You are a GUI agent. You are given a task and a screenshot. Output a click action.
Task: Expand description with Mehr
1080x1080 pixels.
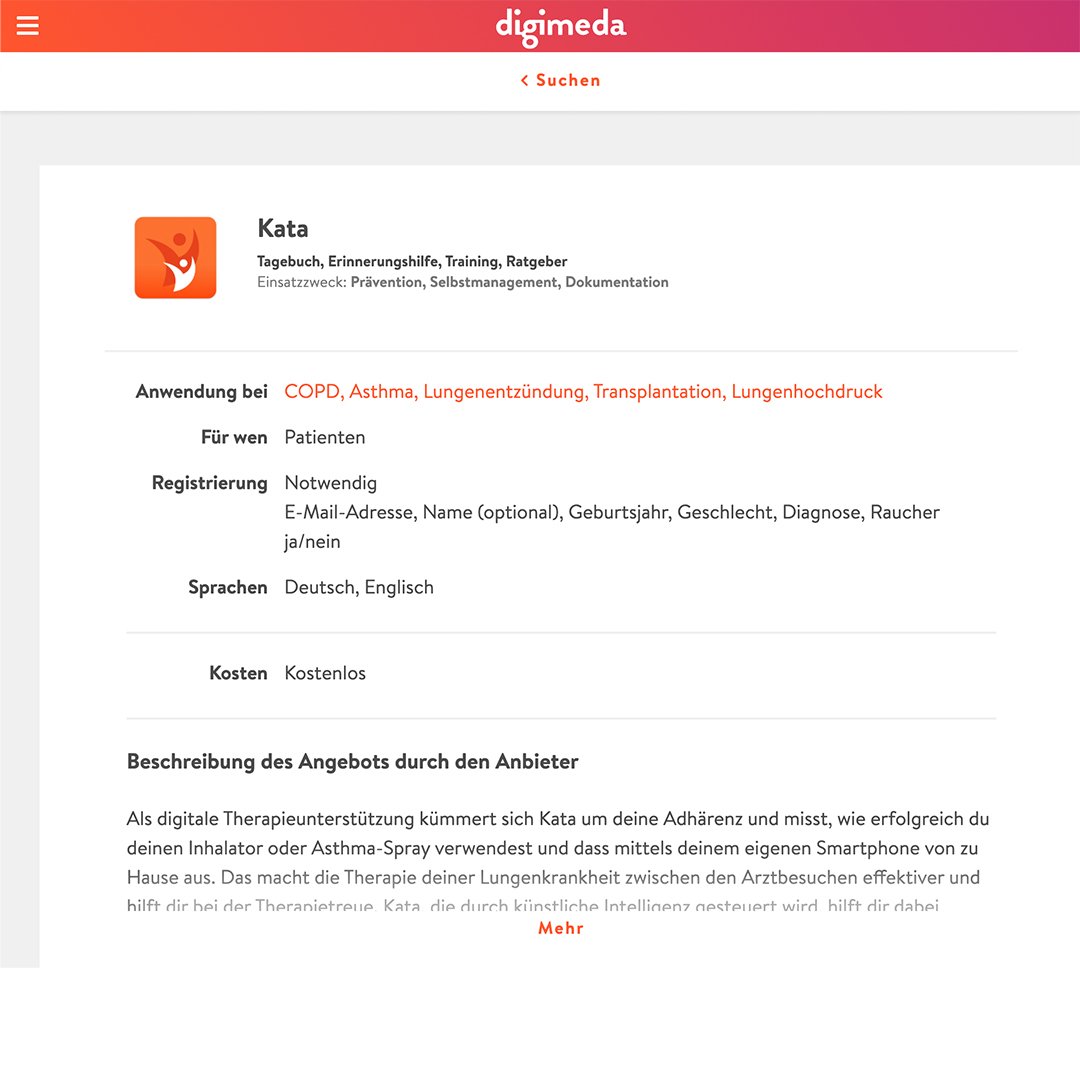(561, 928)
